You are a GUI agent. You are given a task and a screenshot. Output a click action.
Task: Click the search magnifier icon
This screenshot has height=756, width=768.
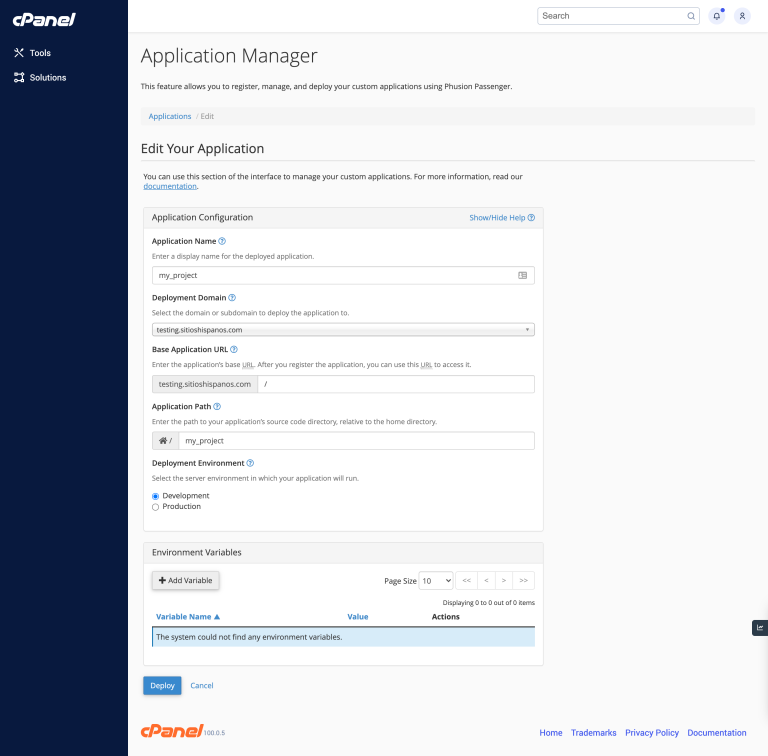click(x=691, y=16)
